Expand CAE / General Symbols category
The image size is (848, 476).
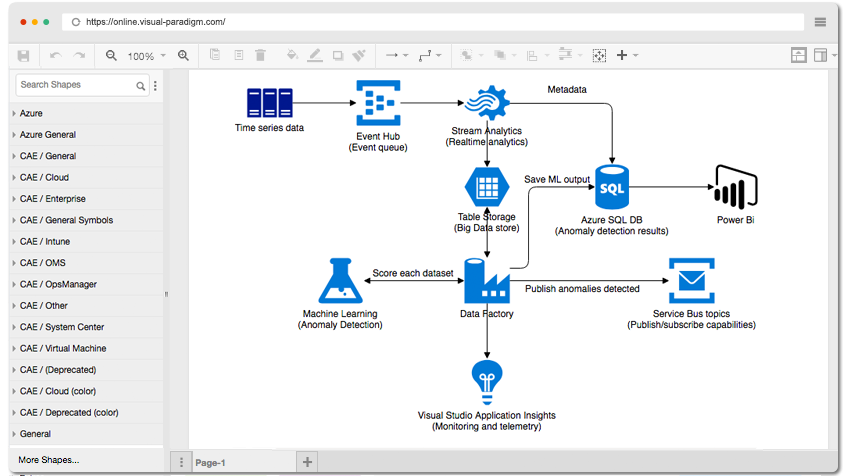pos(87,220)
